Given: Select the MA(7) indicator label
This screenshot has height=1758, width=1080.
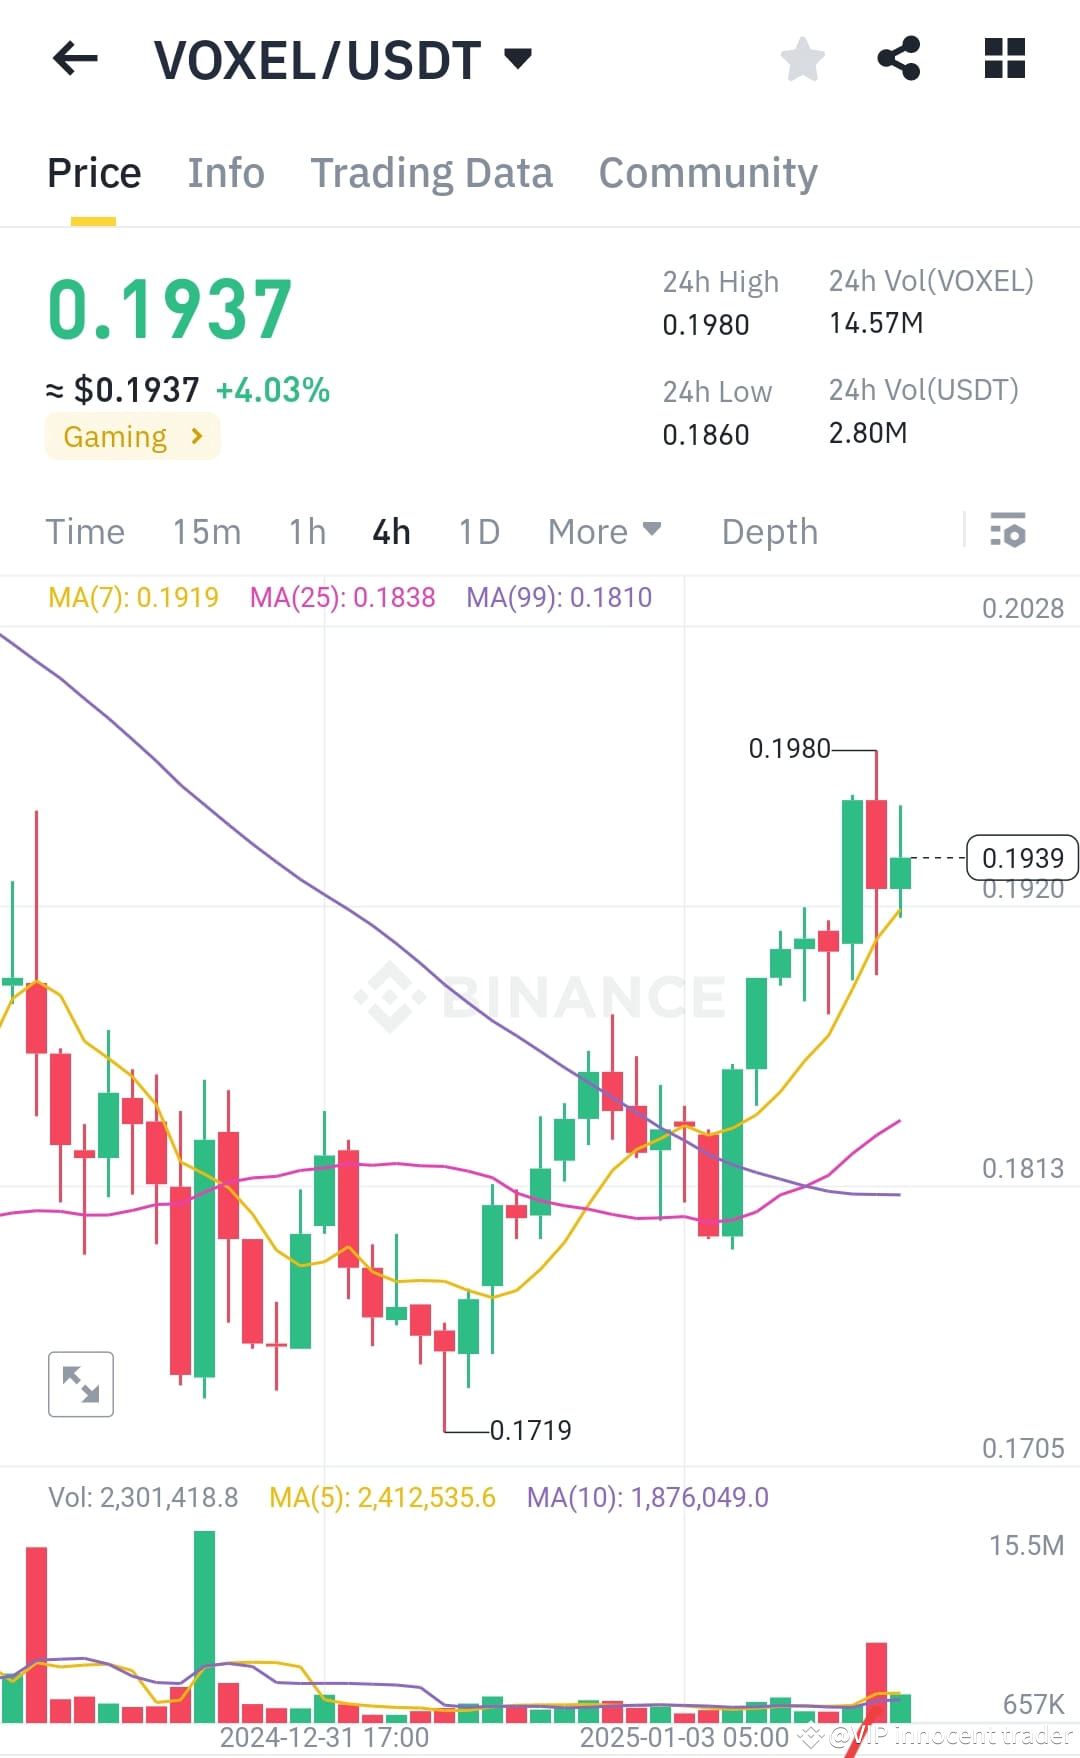Looking at the screenshot, I should [x=133, y=597].
